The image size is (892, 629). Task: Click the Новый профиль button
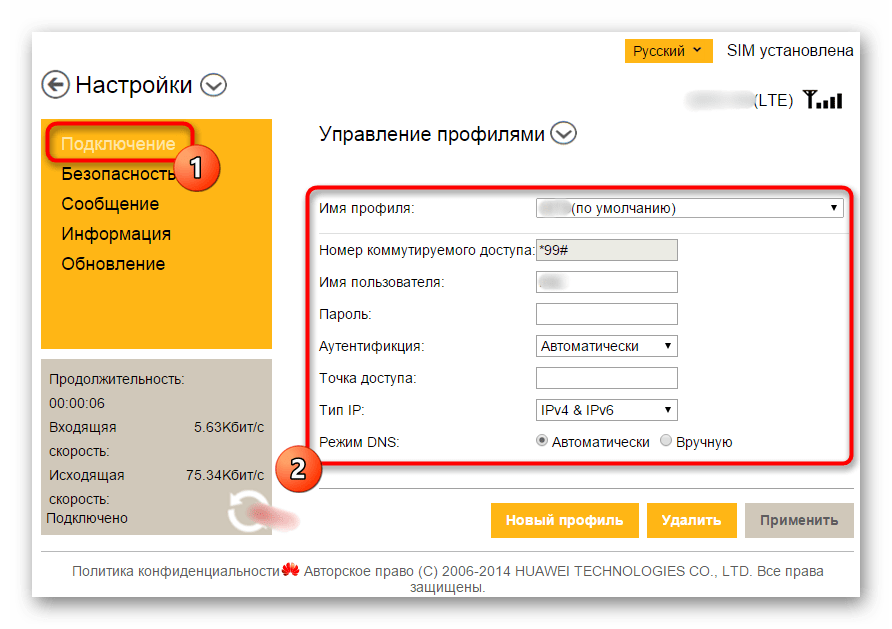tap(564, 520)
